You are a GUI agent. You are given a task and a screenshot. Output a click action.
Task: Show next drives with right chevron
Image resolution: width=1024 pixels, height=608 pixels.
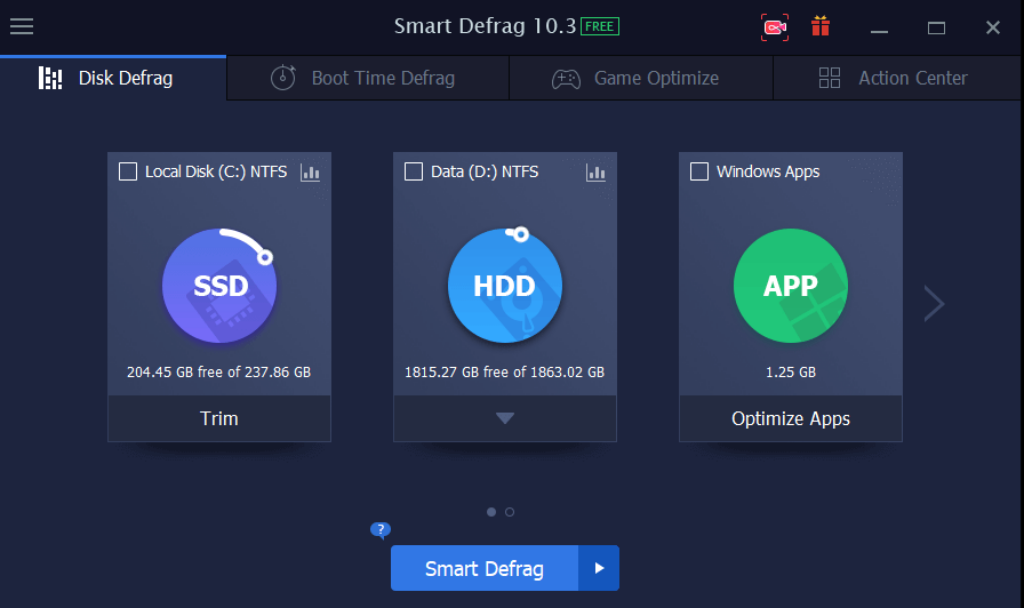934,304
